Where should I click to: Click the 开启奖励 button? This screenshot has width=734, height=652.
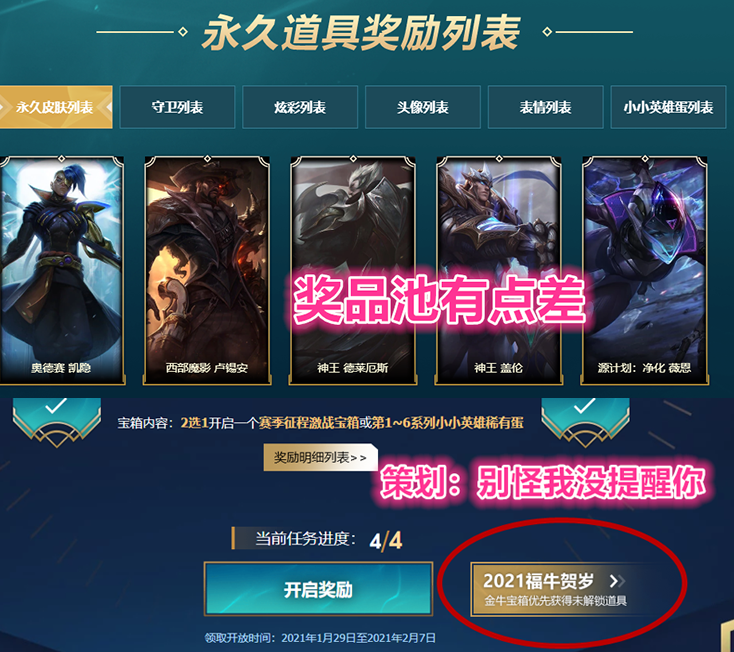pyautogui.click(x=318, y=589)
